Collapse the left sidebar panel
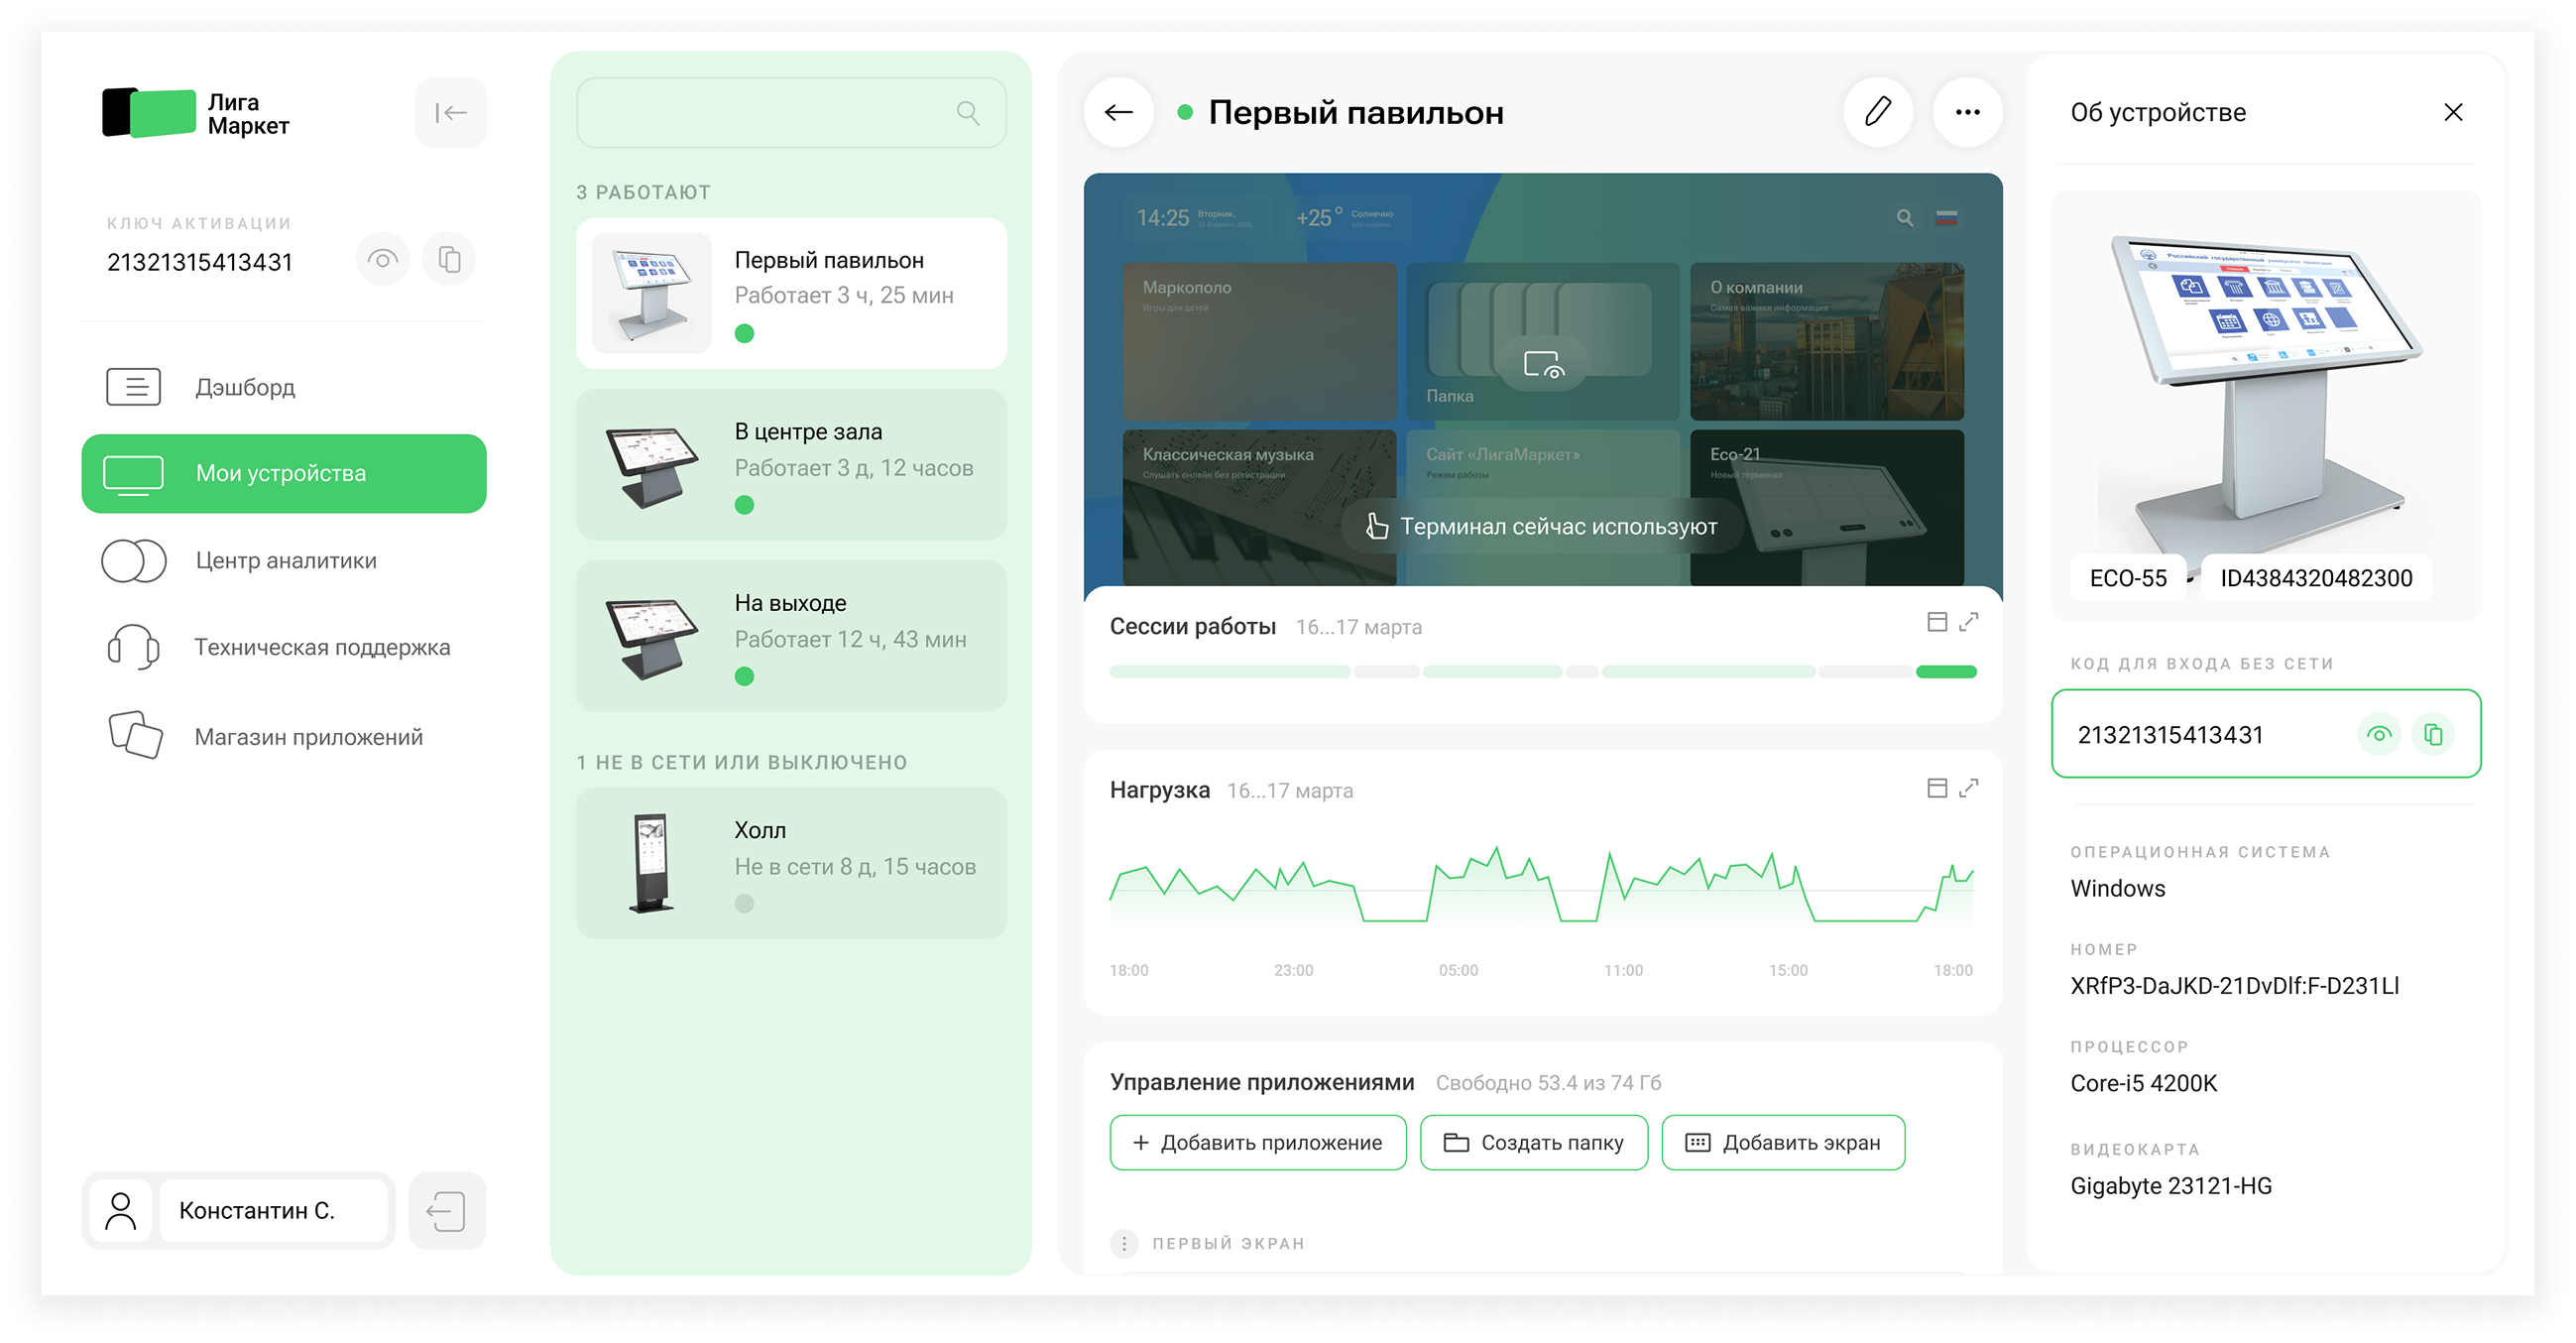 450,113
